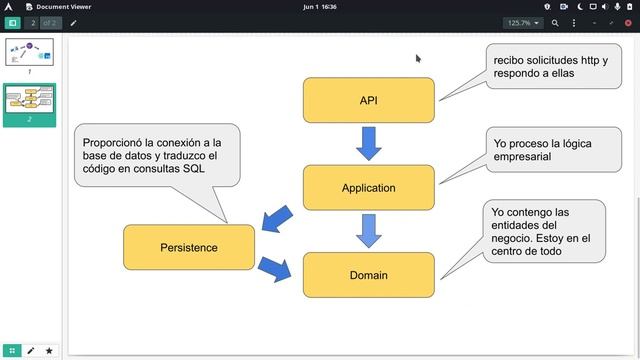Click the battery tray icon
The image size is (640, 360).
[629, 7]
